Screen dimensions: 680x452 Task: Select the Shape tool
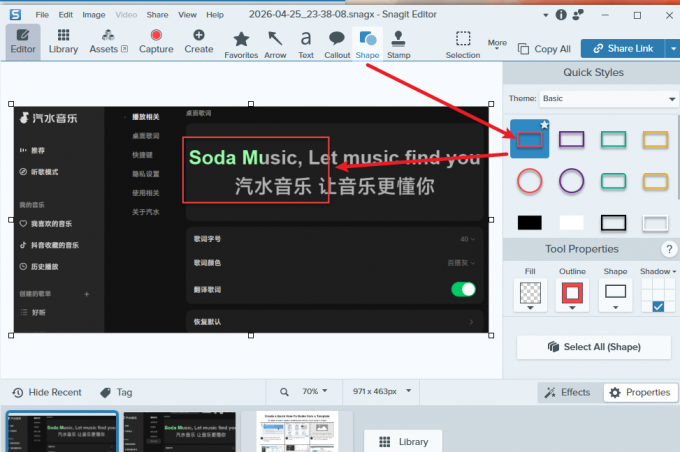point(367,44)
